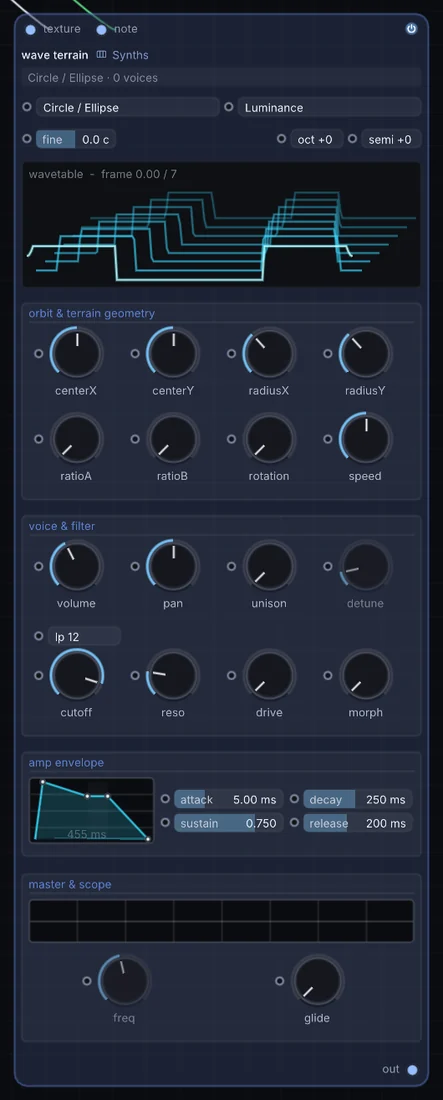Click the modulation port beside lp 12

pos(39,636)
